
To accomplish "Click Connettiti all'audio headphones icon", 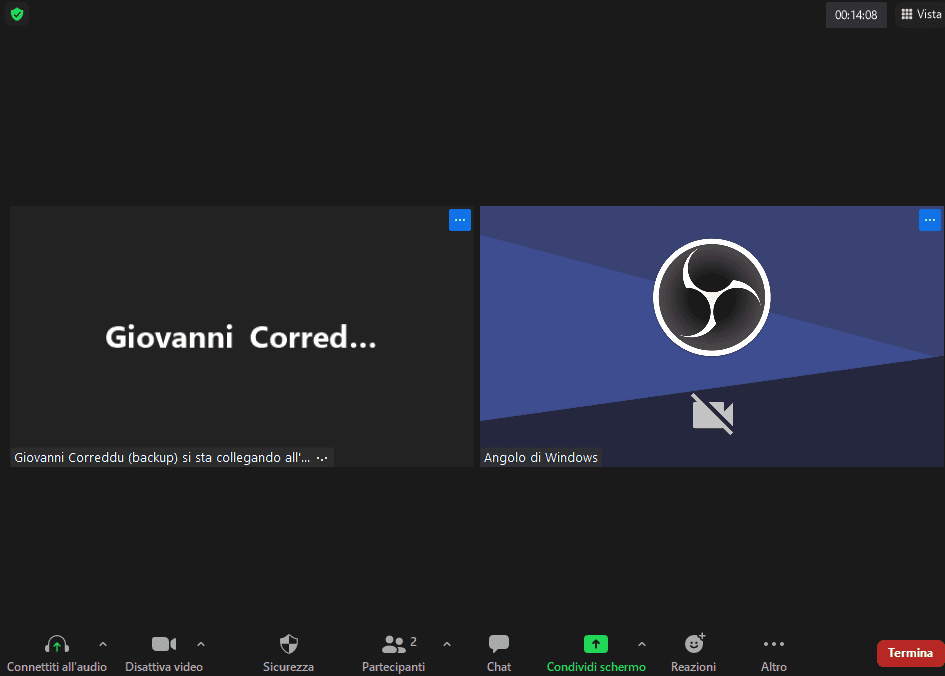I will click(x=57, y=645).
